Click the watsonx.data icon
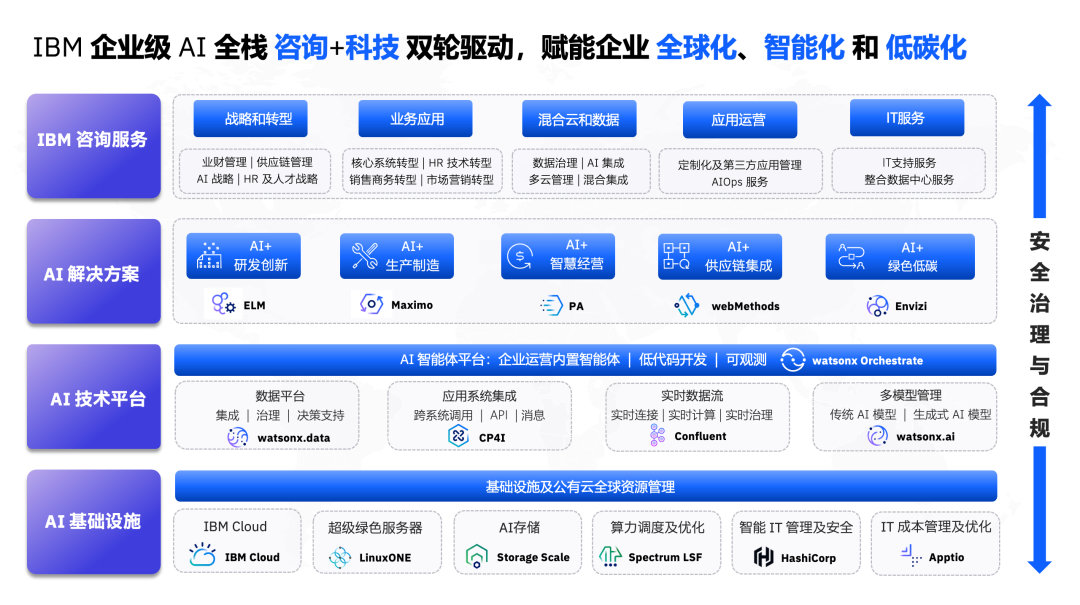 pyautogui.click(x=238, y=437)
